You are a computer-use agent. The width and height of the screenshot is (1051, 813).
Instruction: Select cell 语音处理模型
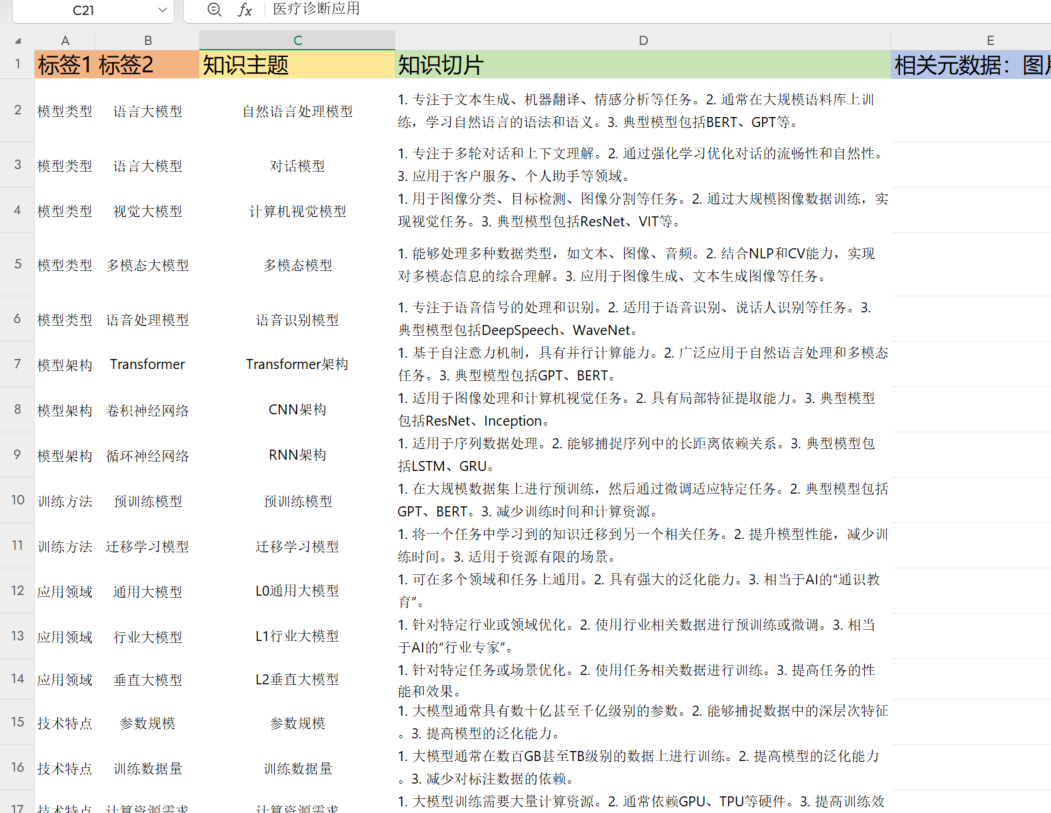pos(147,320)
